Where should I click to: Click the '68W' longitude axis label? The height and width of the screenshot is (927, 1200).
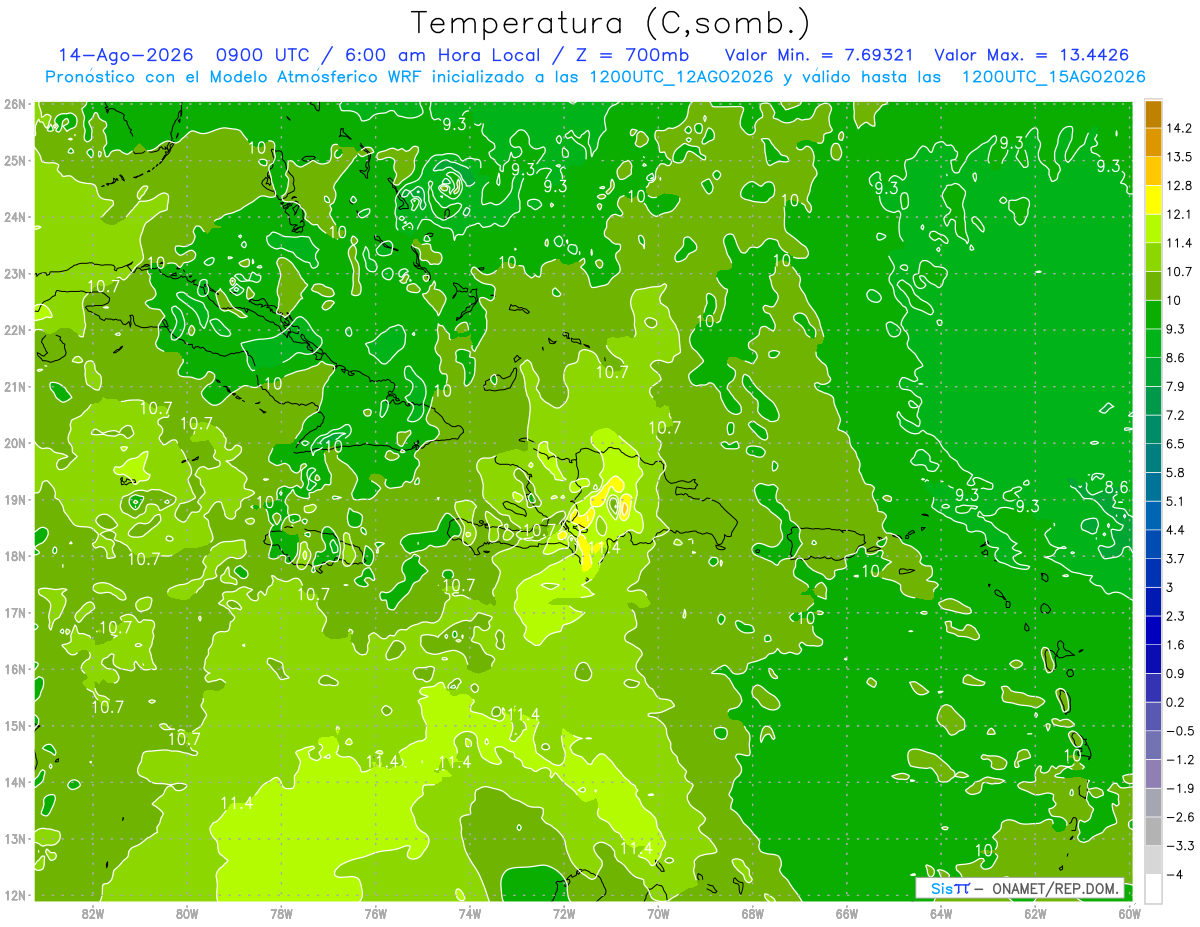click(752, 913)
